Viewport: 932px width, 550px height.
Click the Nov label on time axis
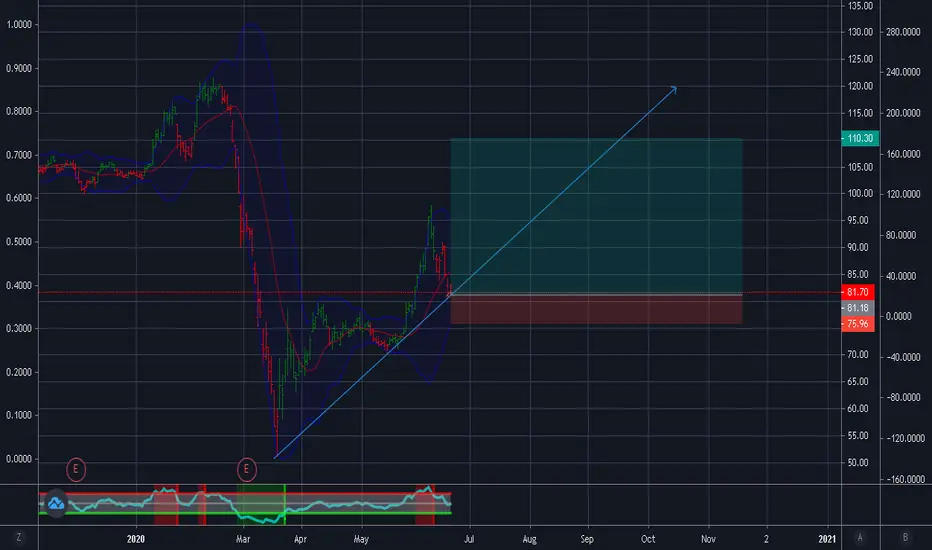point(708,539)
